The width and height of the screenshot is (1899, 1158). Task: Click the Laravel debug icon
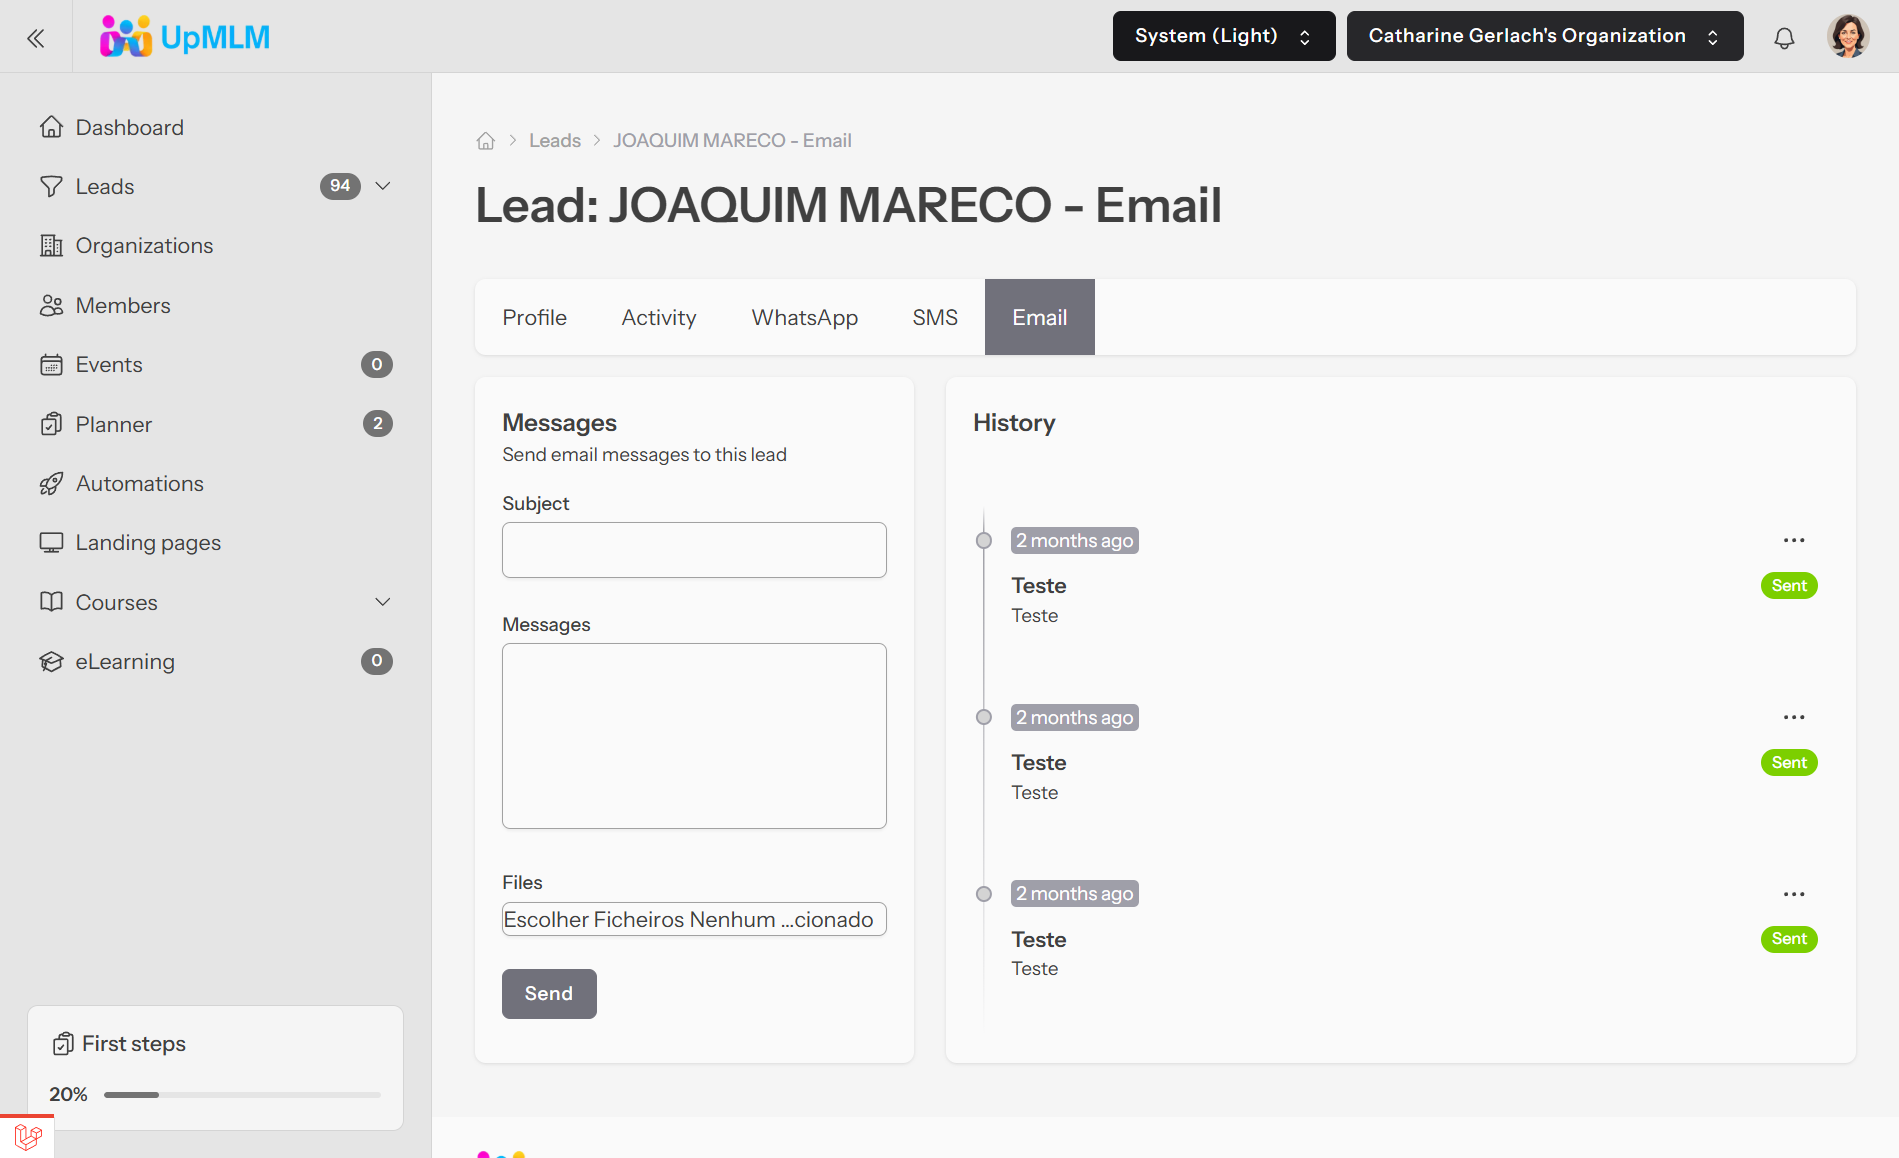[28, 1137]
